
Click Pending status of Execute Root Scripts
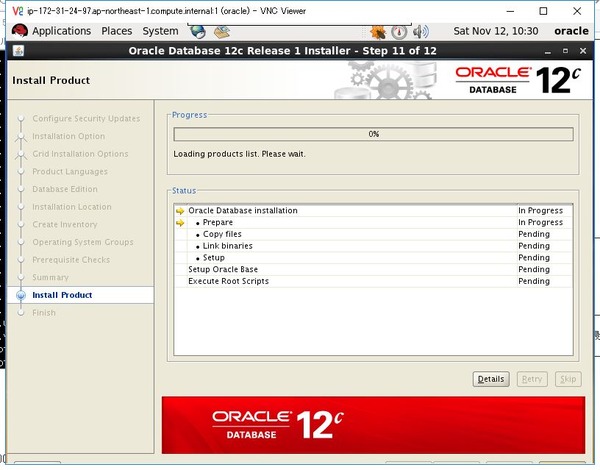pyautogui.click(x=534, y=281)
